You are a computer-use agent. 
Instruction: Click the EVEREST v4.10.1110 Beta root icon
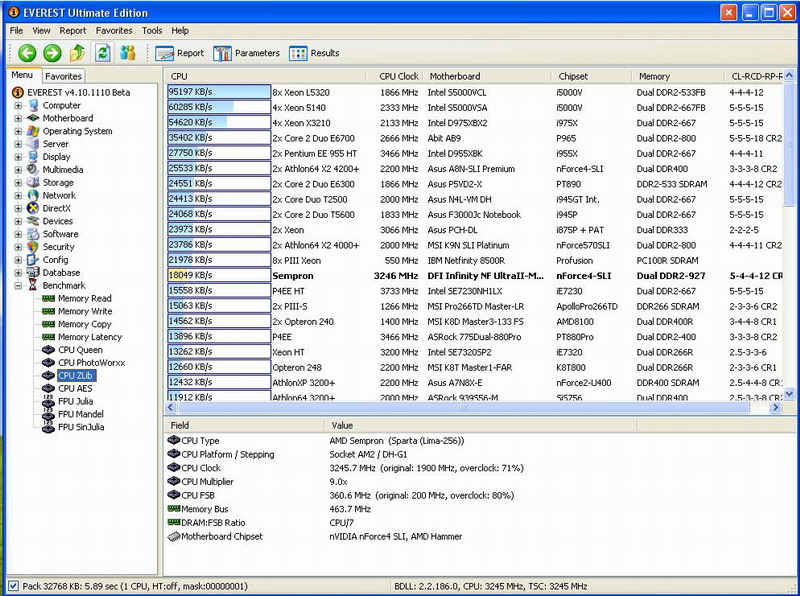pos(18,92)
